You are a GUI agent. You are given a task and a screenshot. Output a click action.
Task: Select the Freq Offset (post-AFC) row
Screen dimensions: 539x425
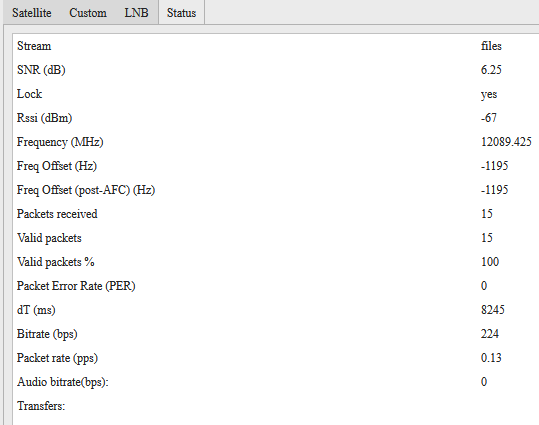pyautogui.click(x=274, y=190)
